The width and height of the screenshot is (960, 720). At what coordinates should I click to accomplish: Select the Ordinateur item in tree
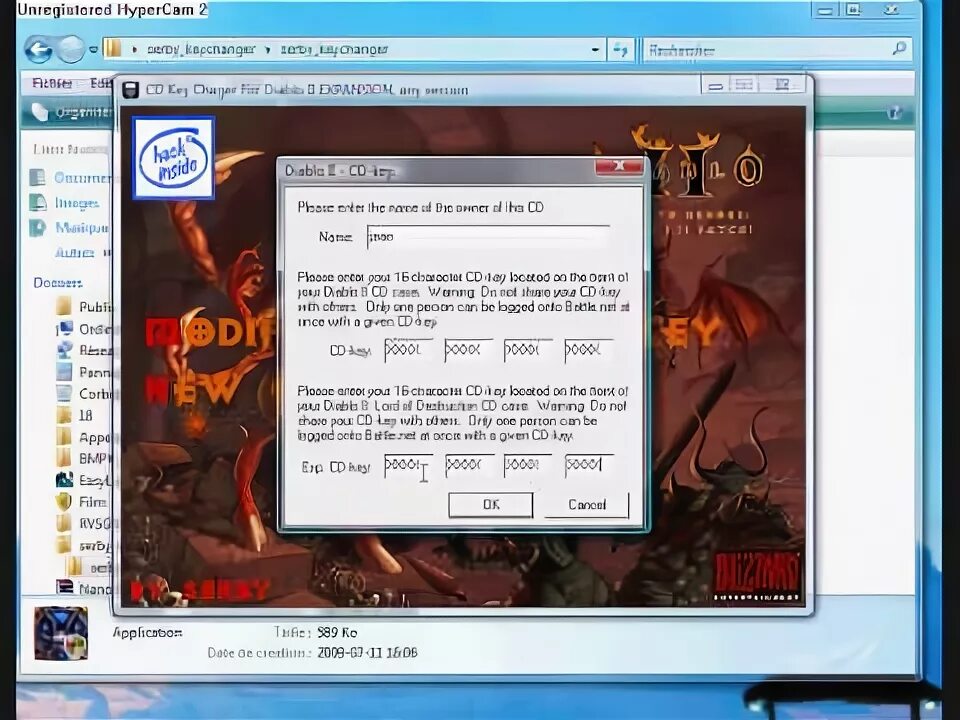84,329
